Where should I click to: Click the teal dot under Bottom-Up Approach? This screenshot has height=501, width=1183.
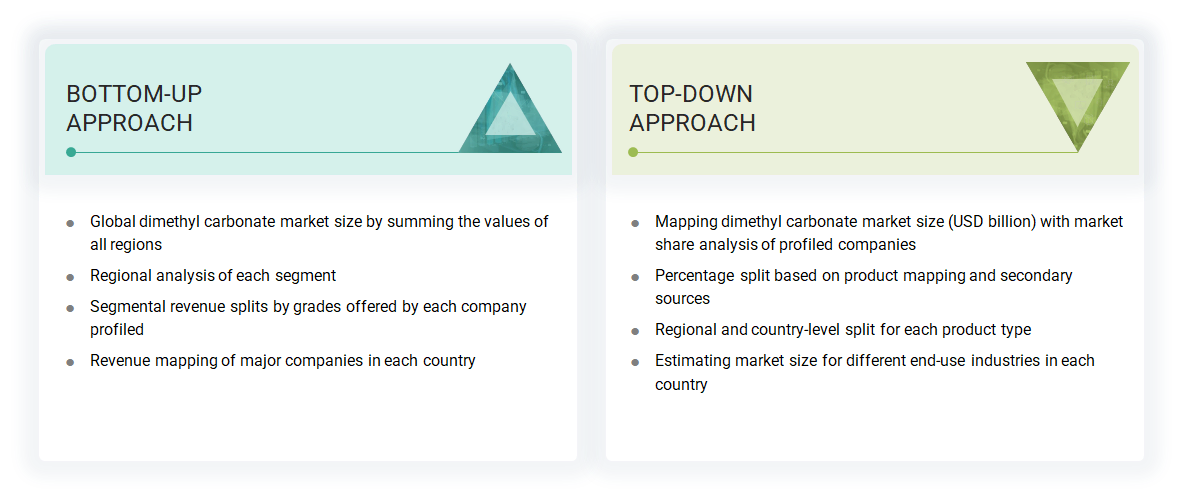click(71, 152)
